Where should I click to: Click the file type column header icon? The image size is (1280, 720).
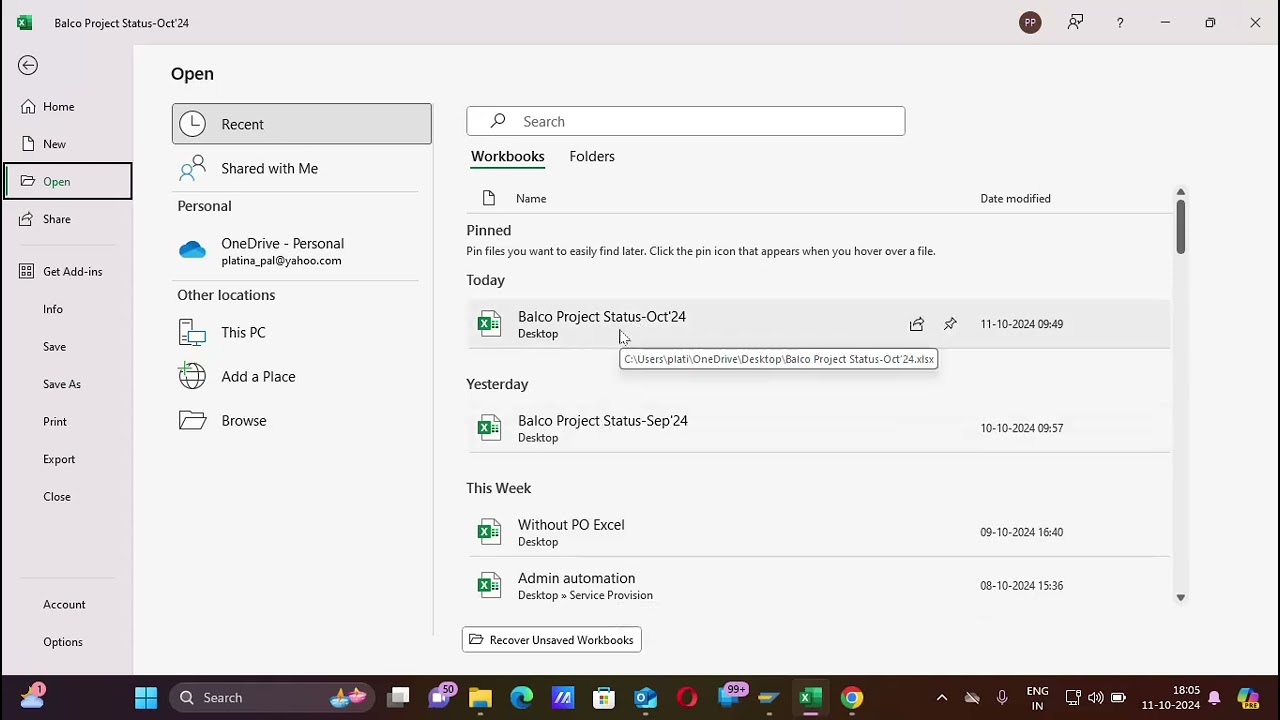(x=489, y=198)
